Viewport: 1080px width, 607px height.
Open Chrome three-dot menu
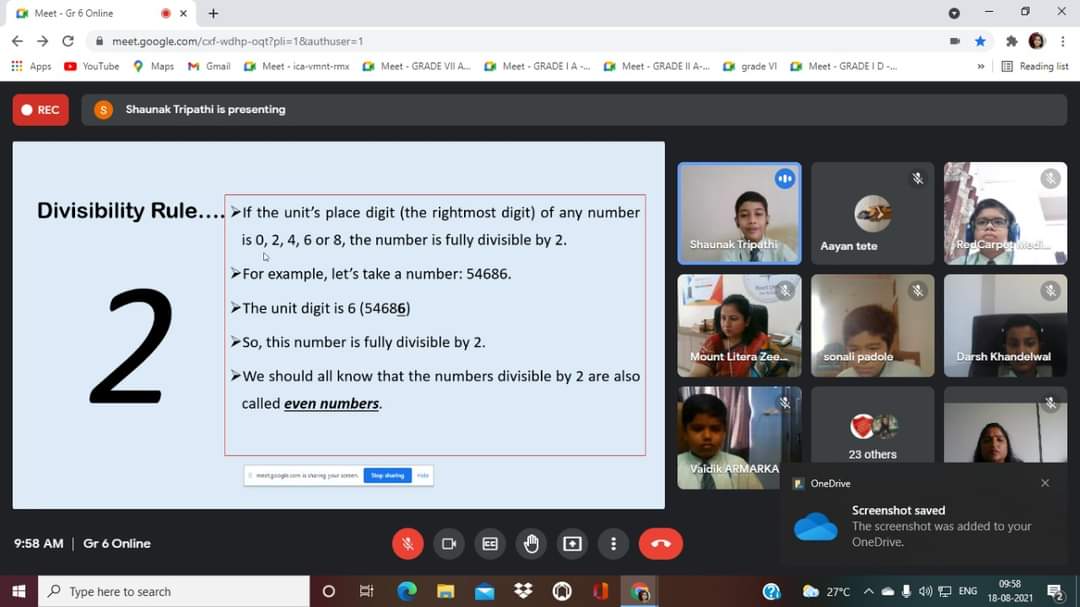[1063, 41]
